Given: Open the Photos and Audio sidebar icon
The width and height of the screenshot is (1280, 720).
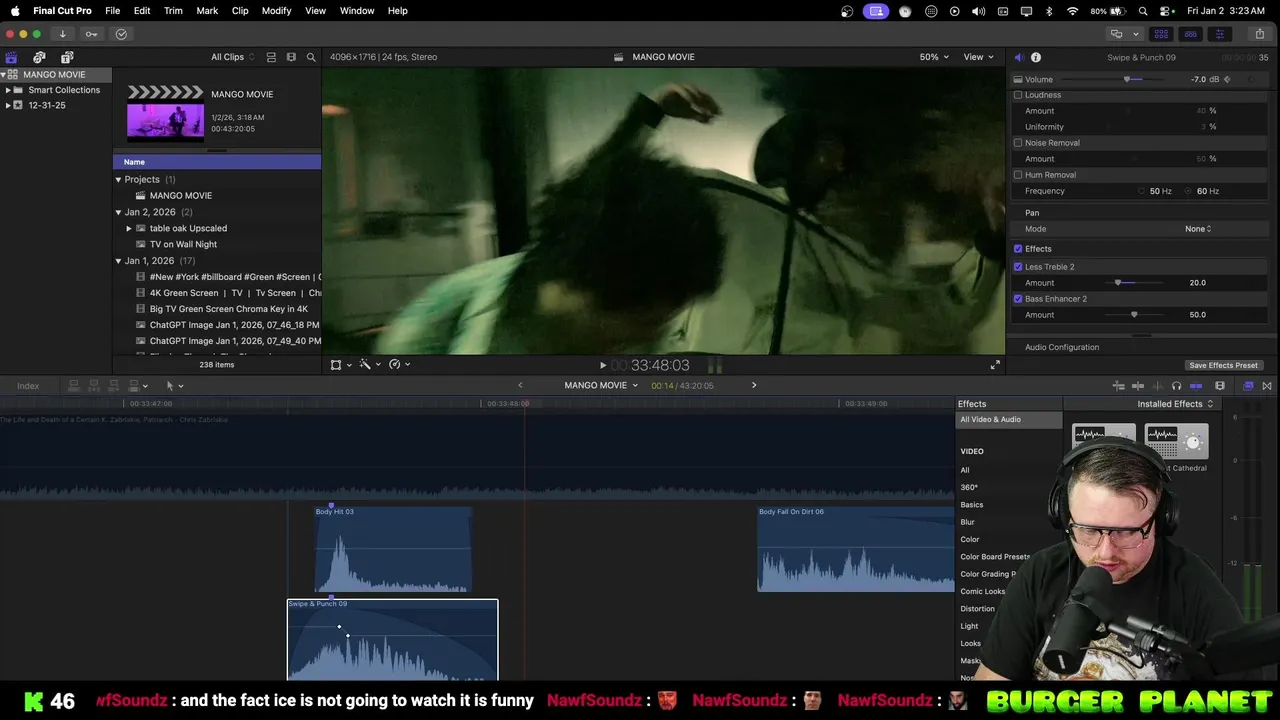Looking at the screenshot, I should pyautogui.click(x=39, y=57).
